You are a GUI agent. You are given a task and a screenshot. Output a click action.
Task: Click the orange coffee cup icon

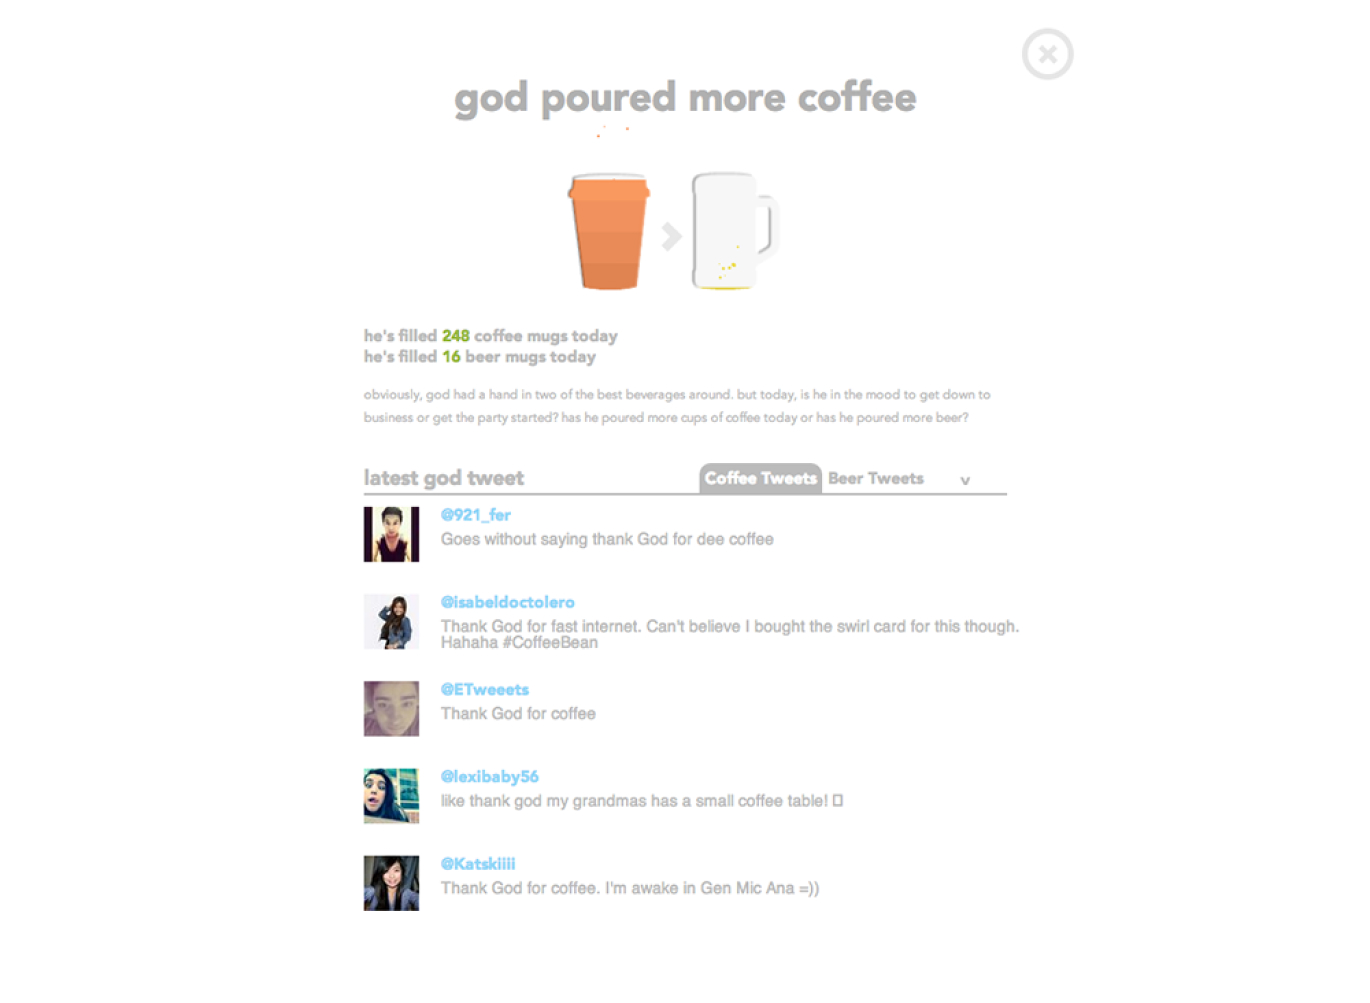pyautogui.click(x=609, y=232)
